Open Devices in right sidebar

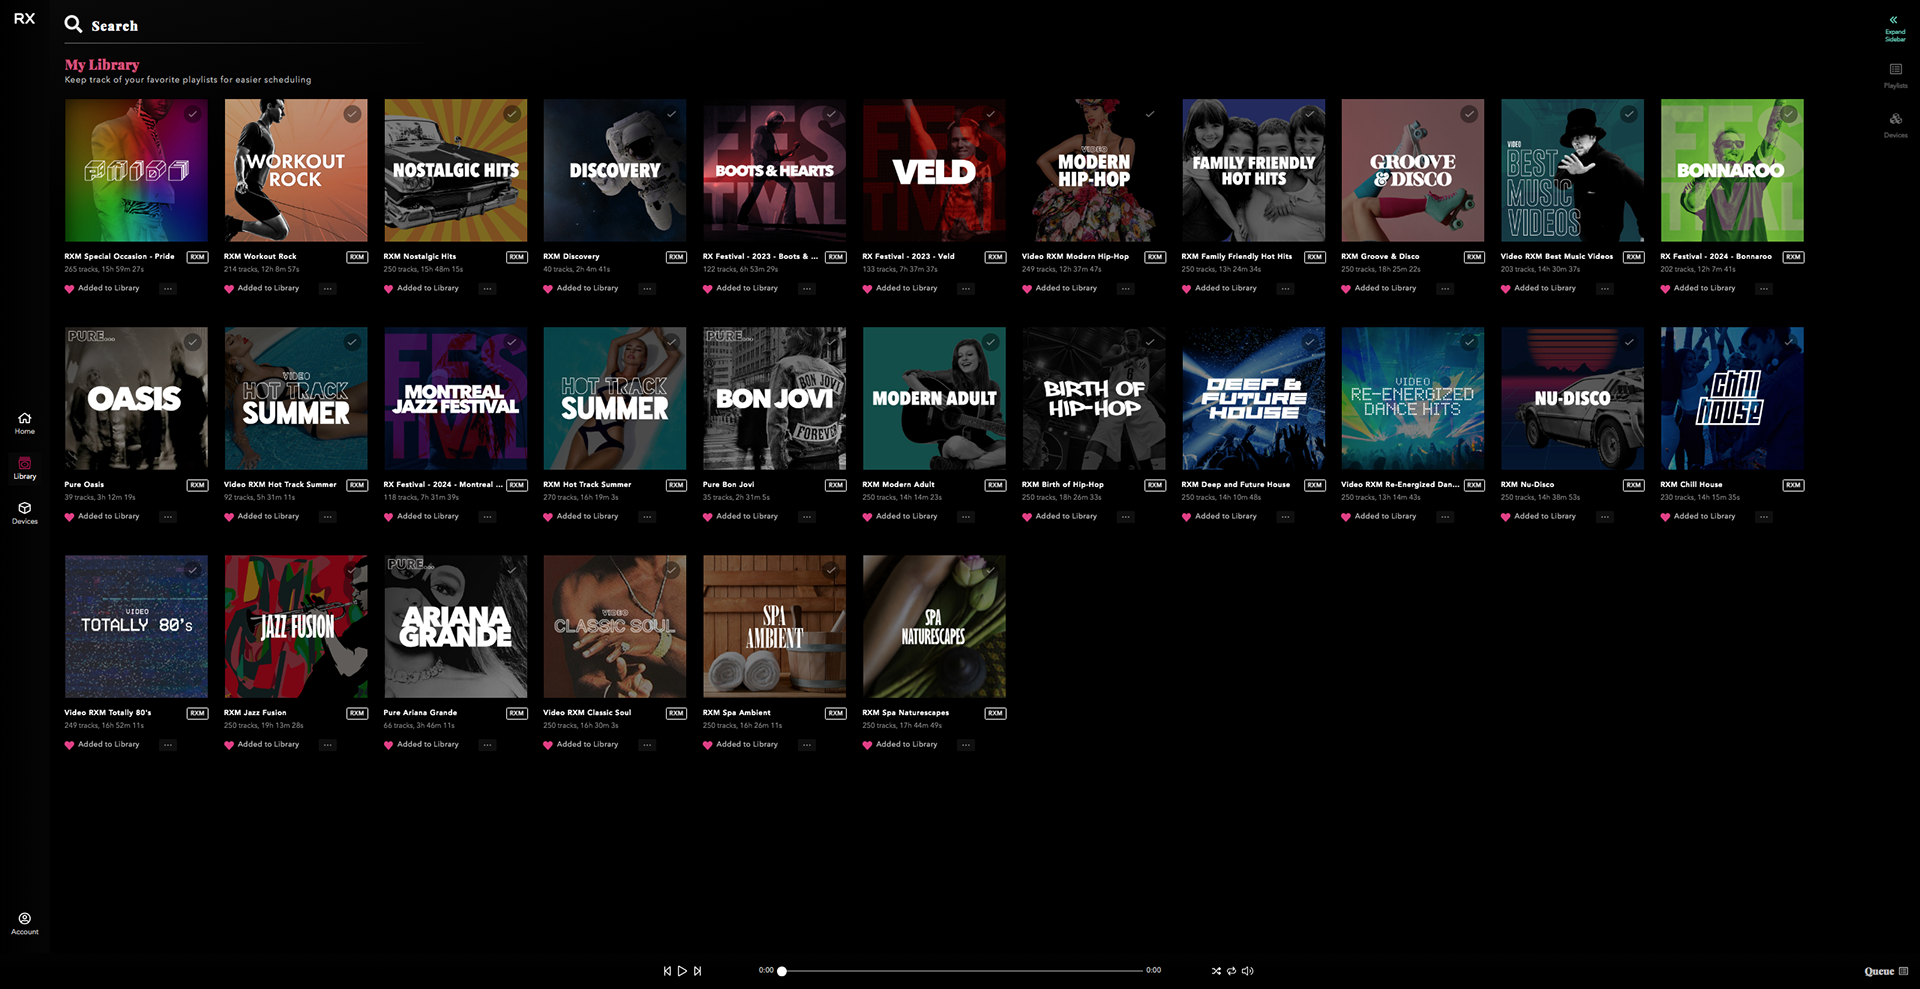click(1895, 124)
